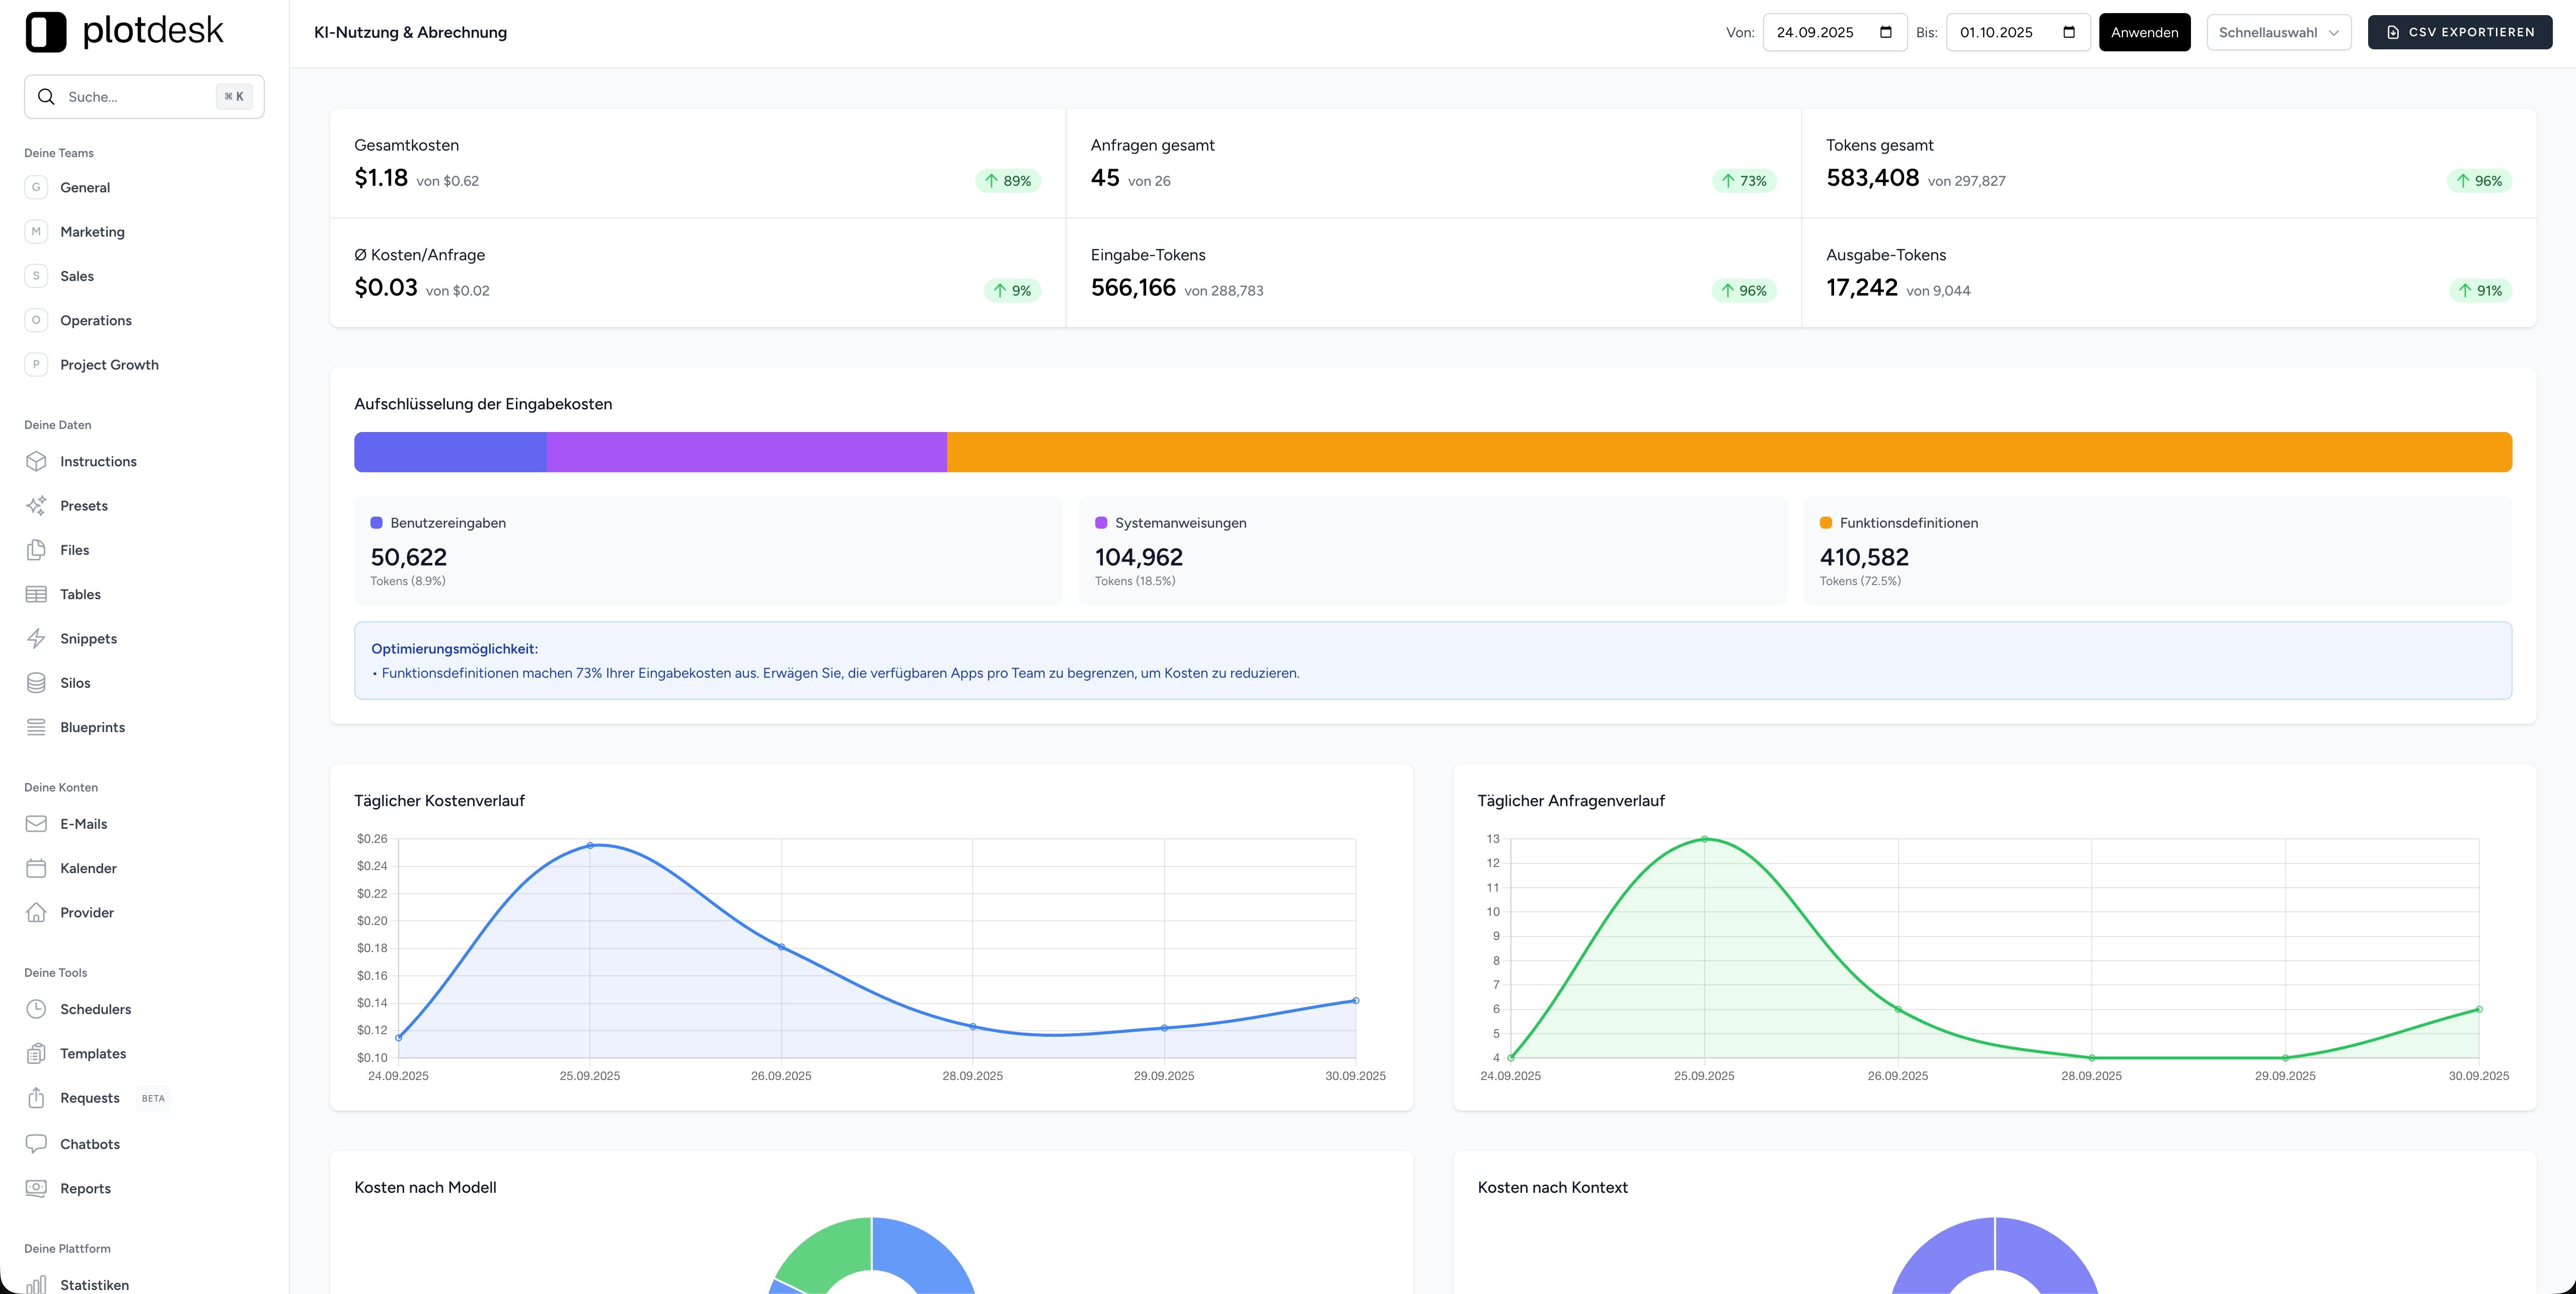This screenshot has width=2576, height=1294.
Task: Click the Snippets lightning bolt icon
Action: [x=36, y=638]
